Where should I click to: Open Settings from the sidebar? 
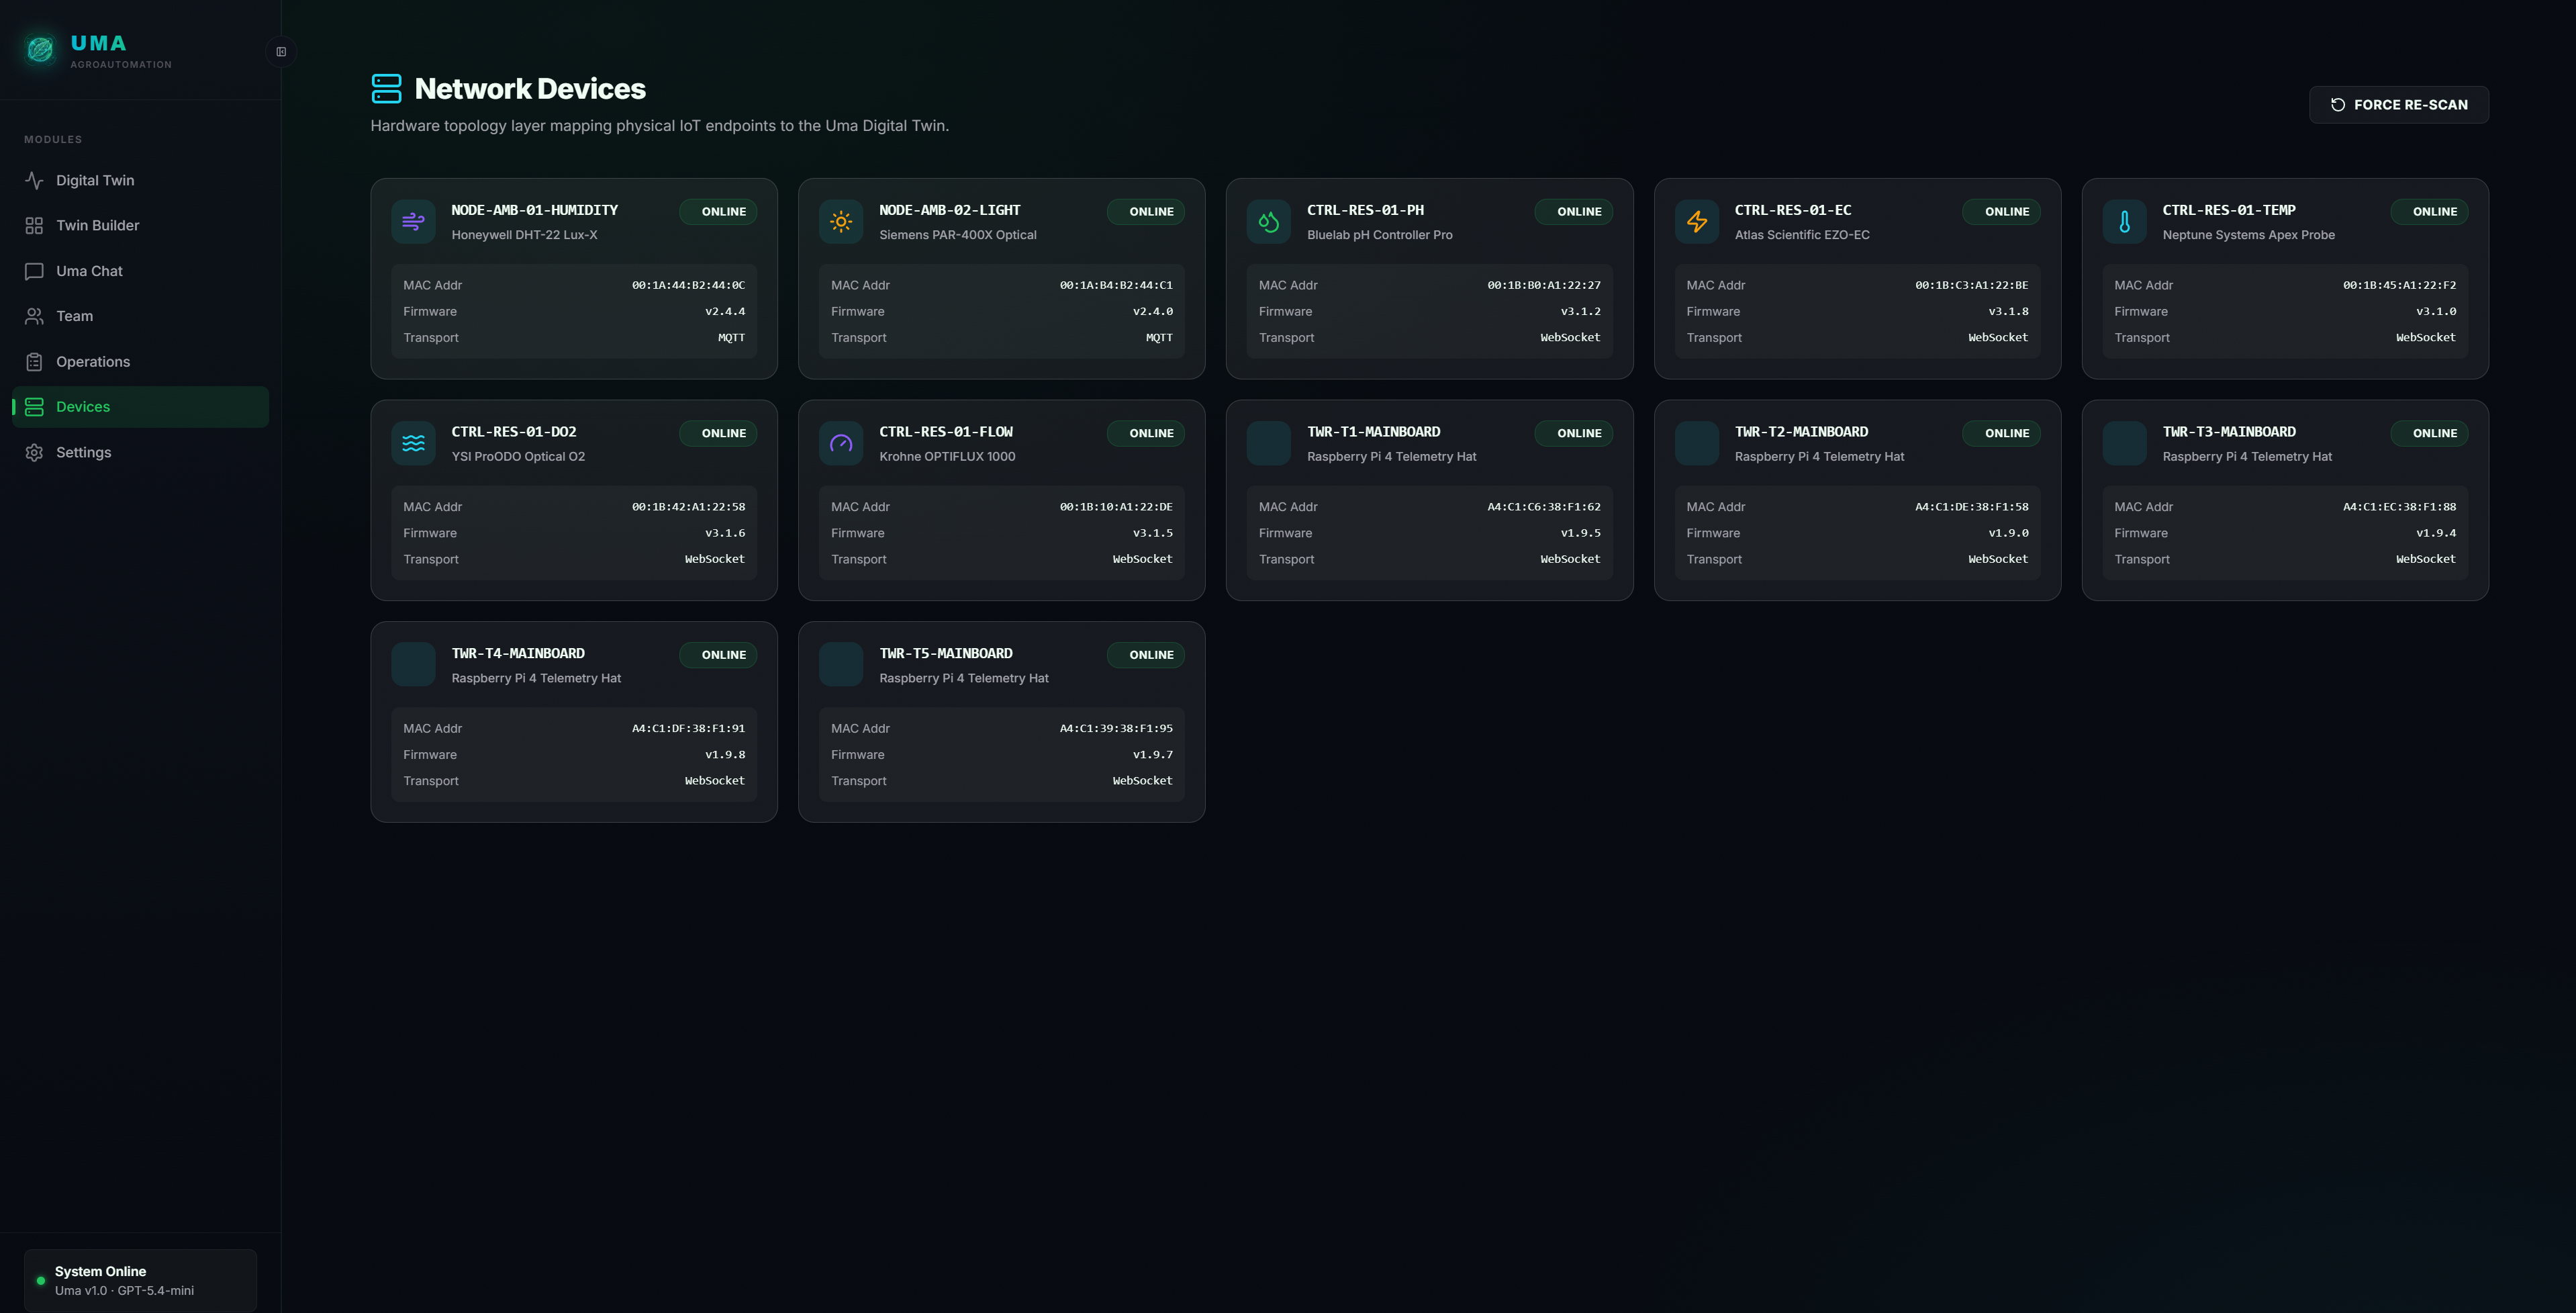click(x=140, y=453)
